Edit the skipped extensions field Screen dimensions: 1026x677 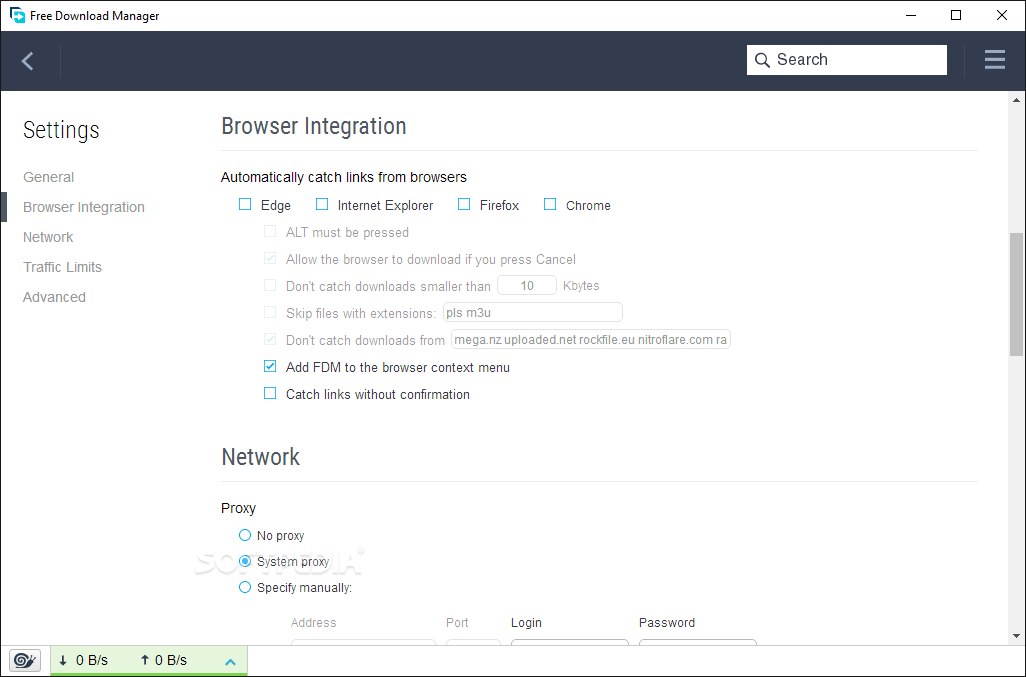point(533,313)
